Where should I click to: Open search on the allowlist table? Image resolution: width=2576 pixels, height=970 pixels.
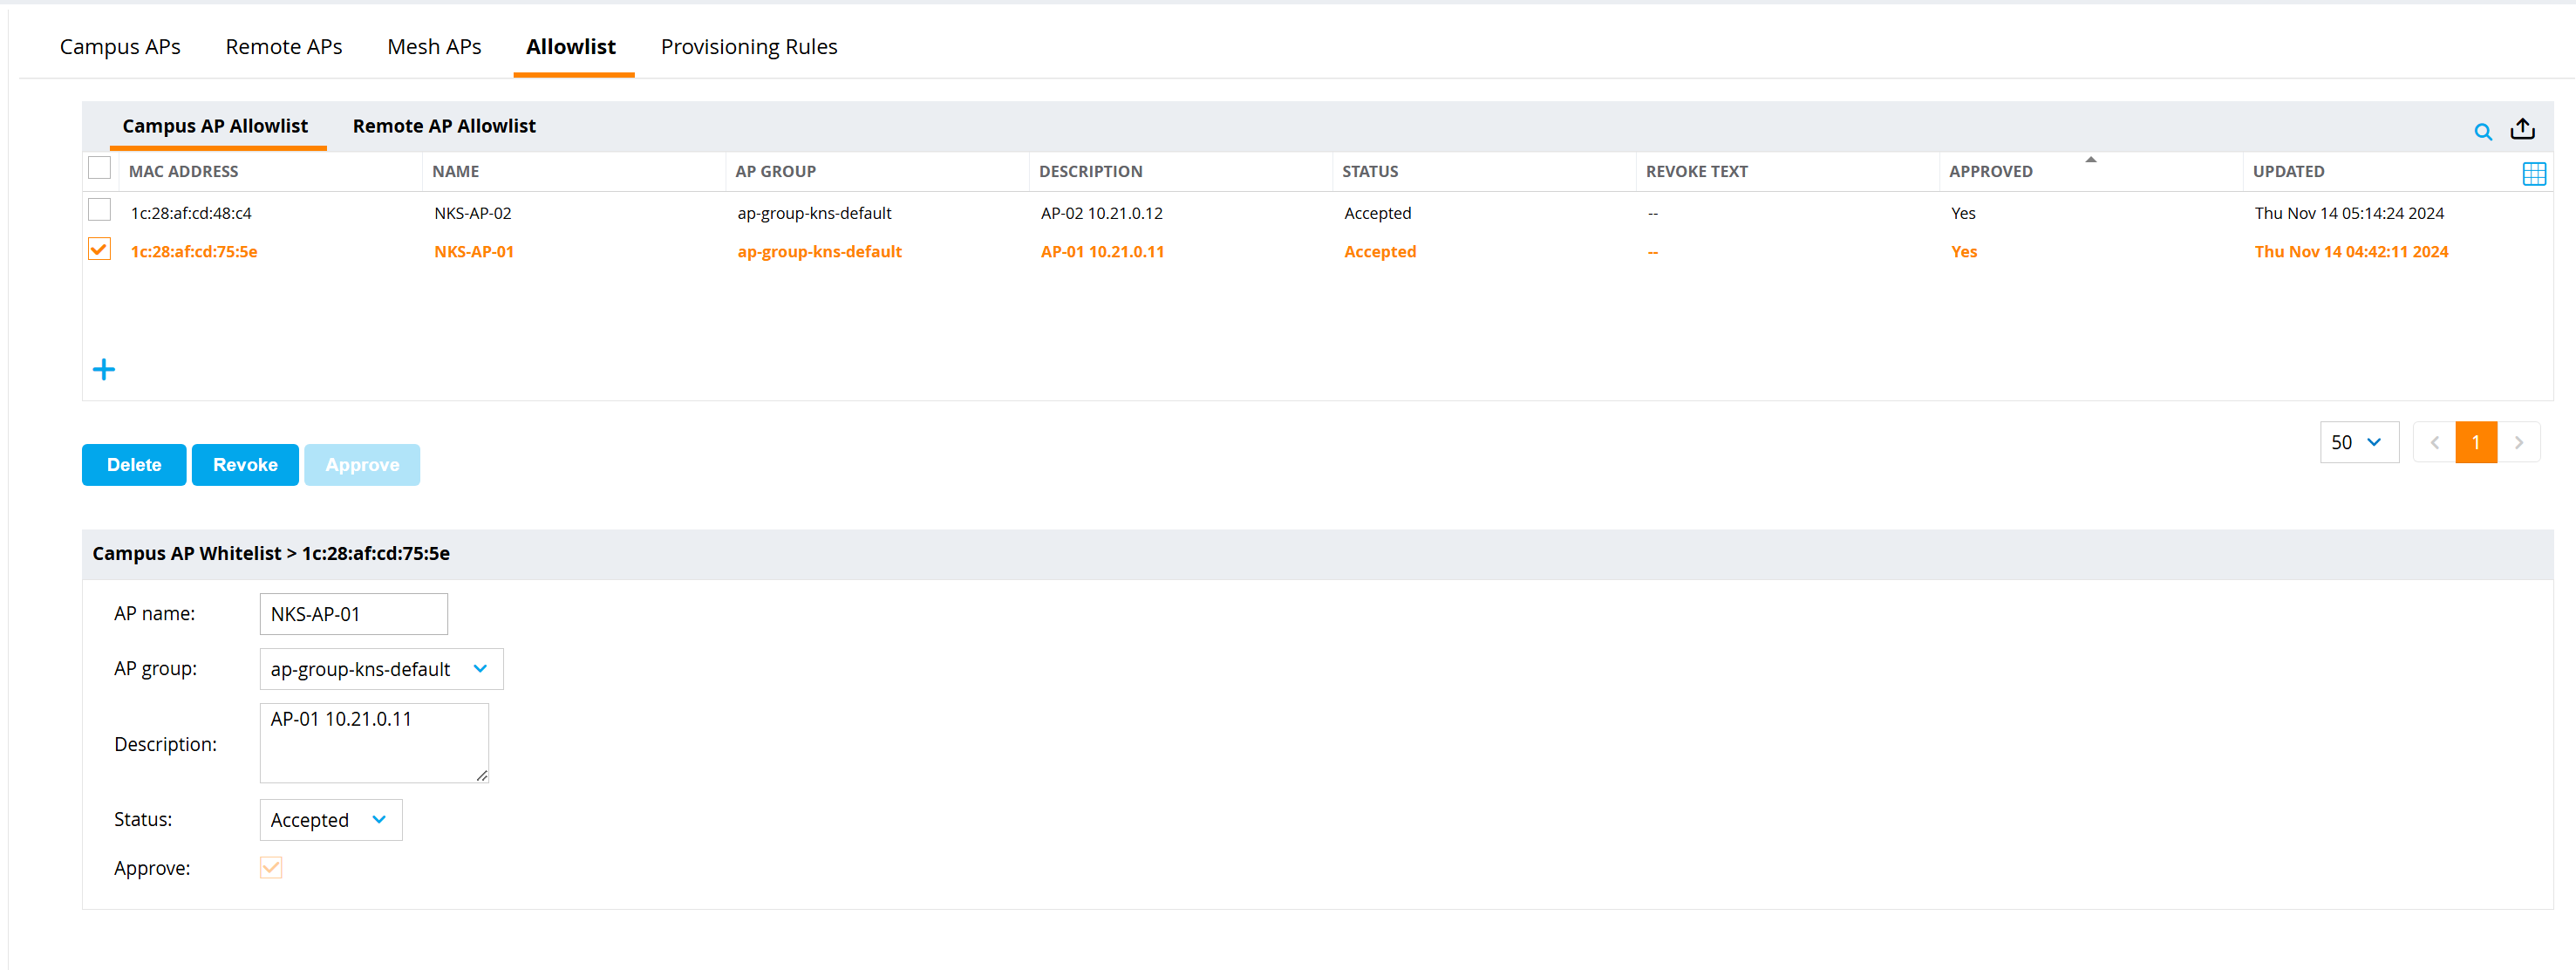pyautogui.click(x=2484, y=131)
